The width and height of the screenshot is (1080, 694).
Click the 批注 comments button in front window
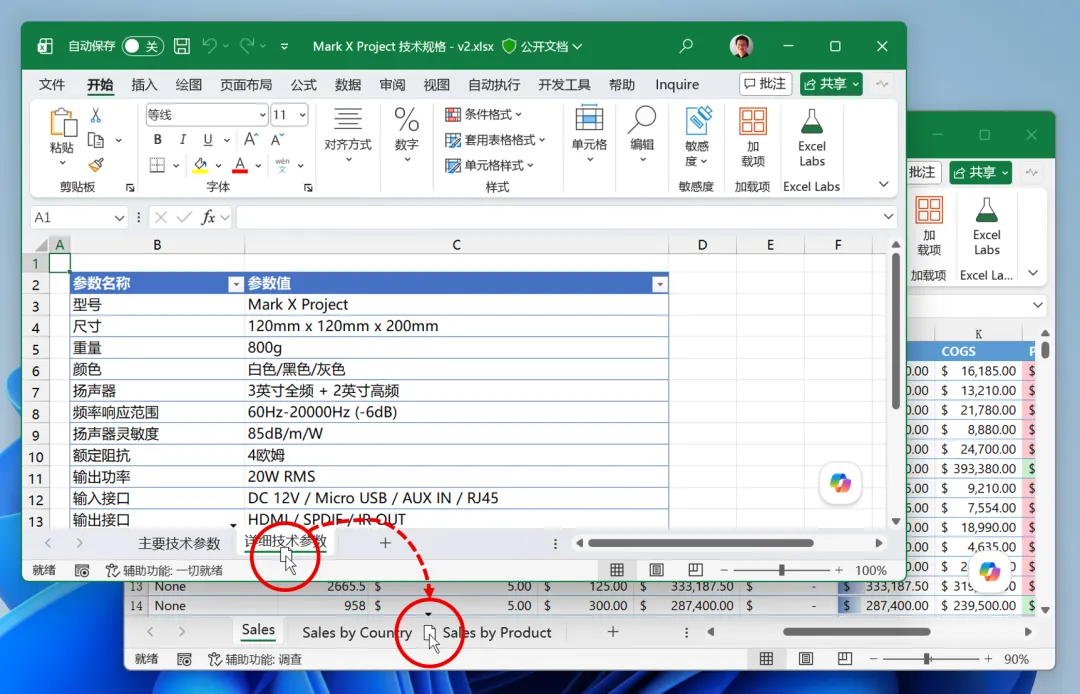[765, 84]
